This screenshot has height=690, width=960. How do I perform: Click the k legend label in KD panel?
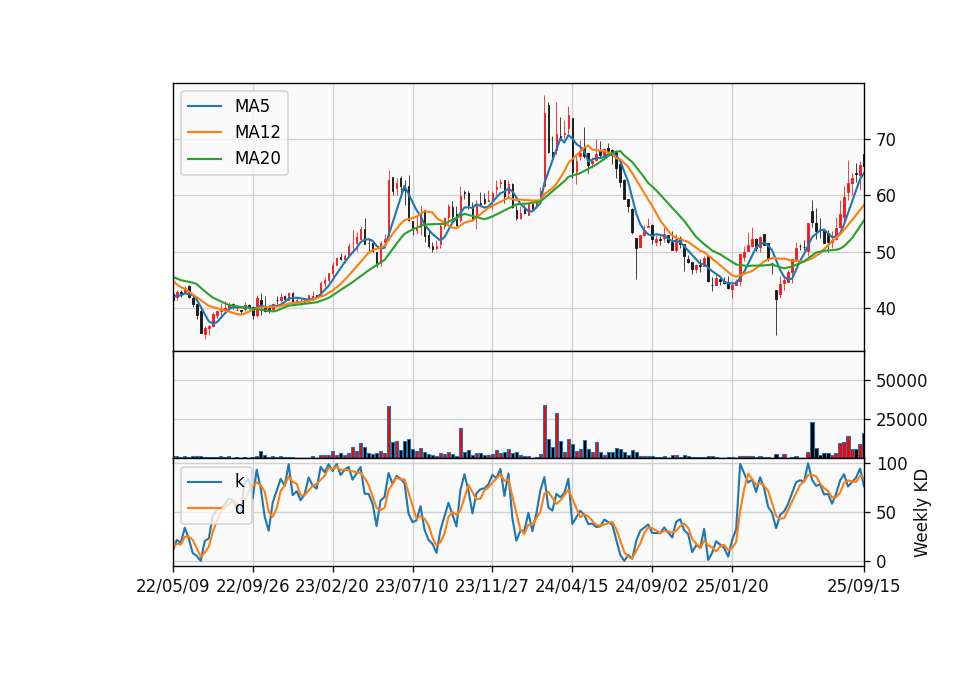[239, 481]
